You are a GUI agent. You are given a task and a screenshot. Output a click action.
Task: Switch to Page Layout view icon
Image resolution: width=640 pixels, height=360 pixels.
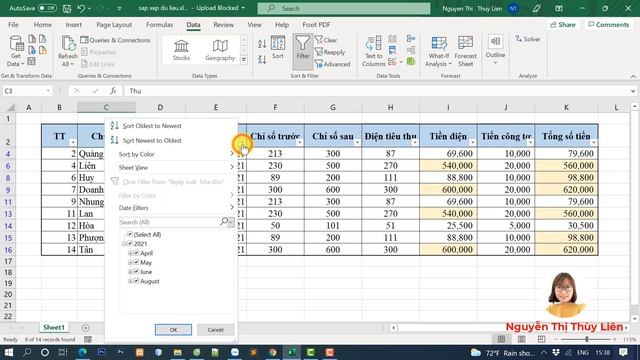coord(522,339)
